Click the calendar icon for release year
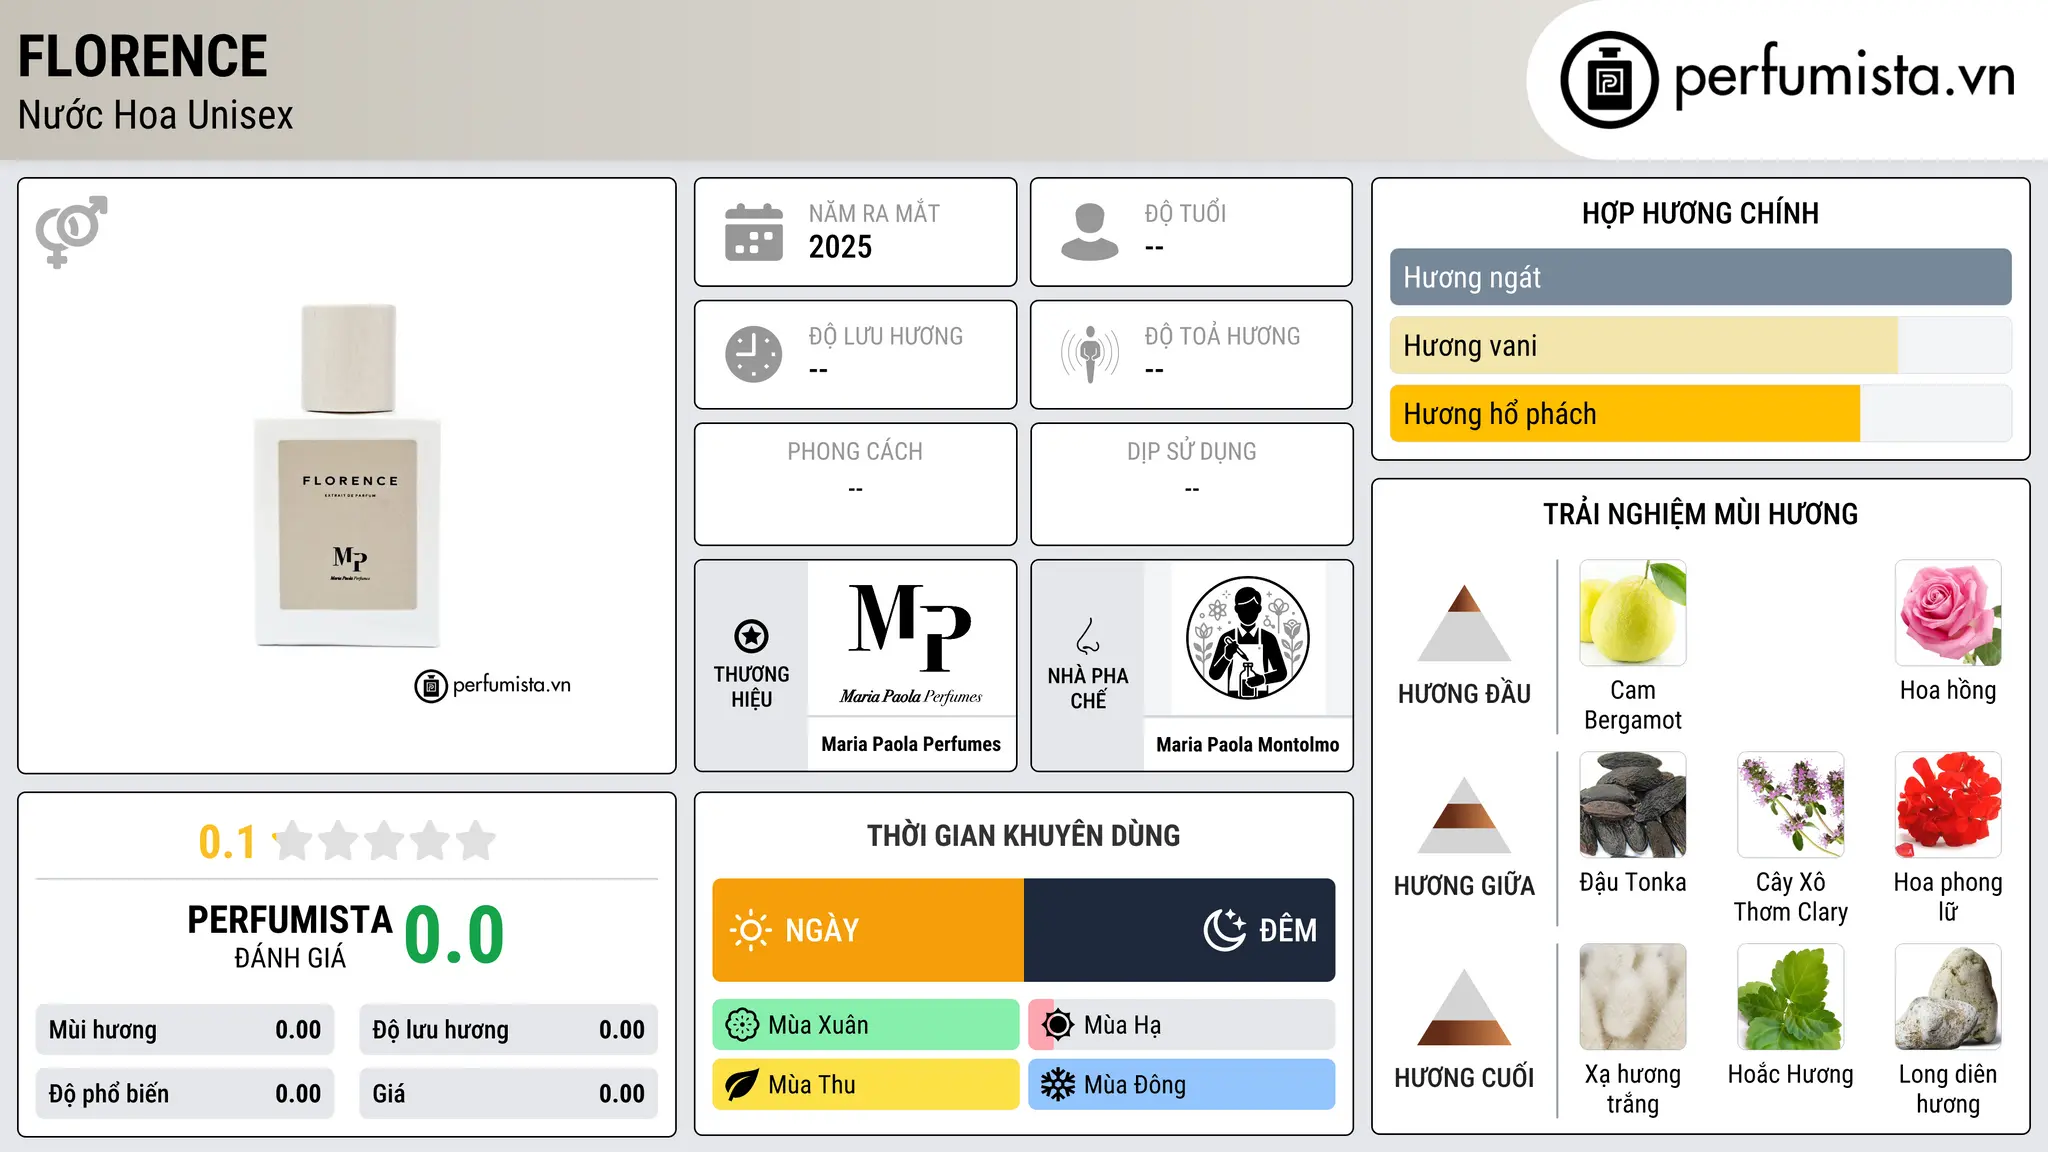Image resolution: width=2048 pixels, height=1152 pixels. tap(754, 232)
